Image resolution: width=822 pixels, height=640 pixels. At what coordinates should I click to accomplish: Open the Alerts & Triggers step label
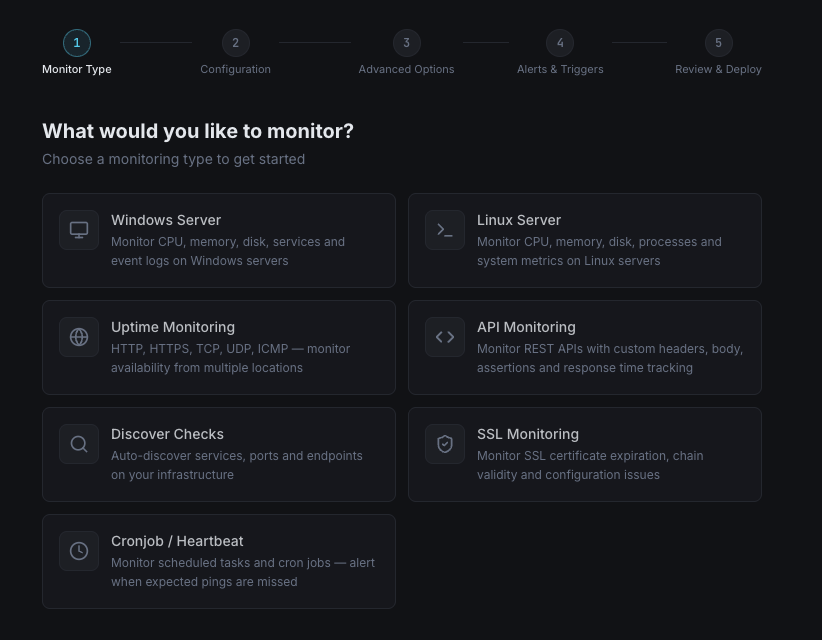click(x=560, y=69)
